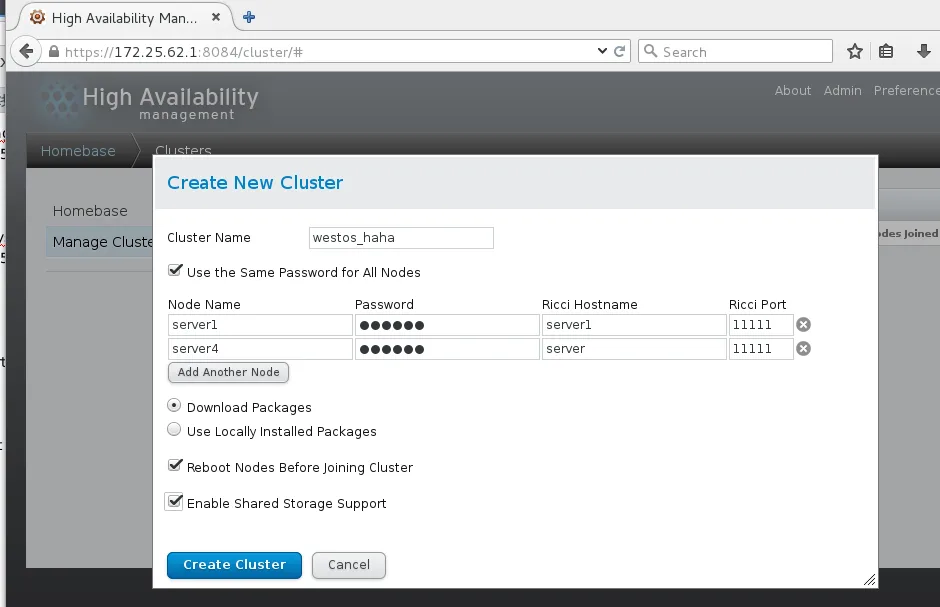Select Homebase in left sidebar

pyautogui.click(x=90, y=211)
